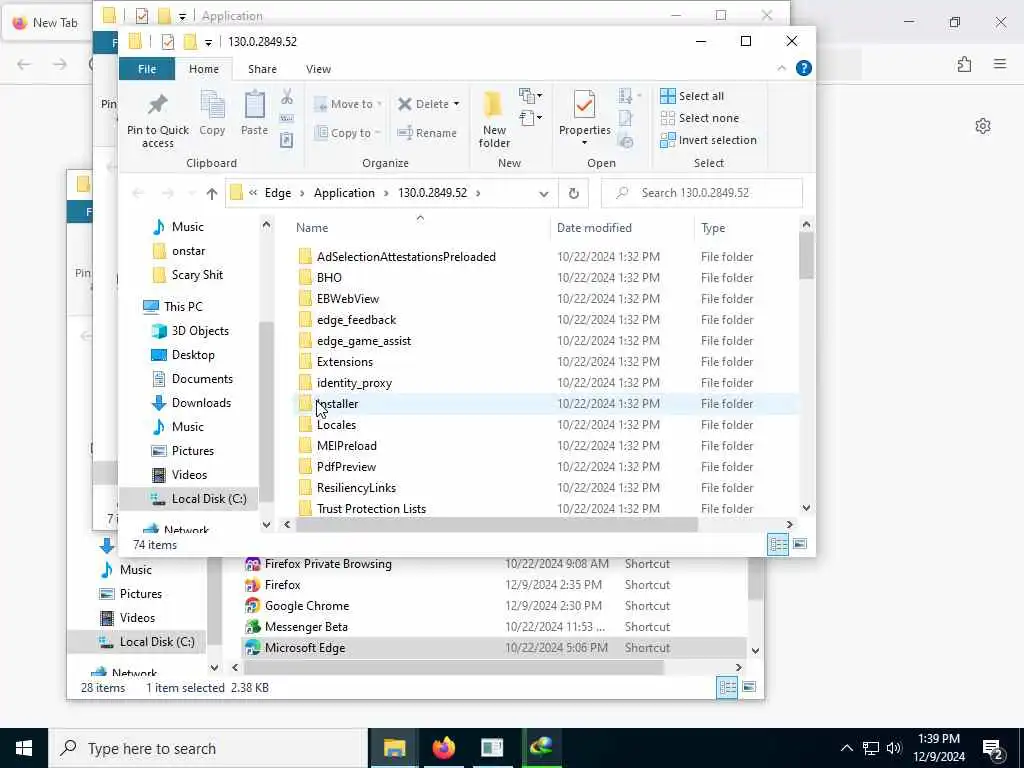Click the Rename button
Screen dimensions: 1024x768
427,133
